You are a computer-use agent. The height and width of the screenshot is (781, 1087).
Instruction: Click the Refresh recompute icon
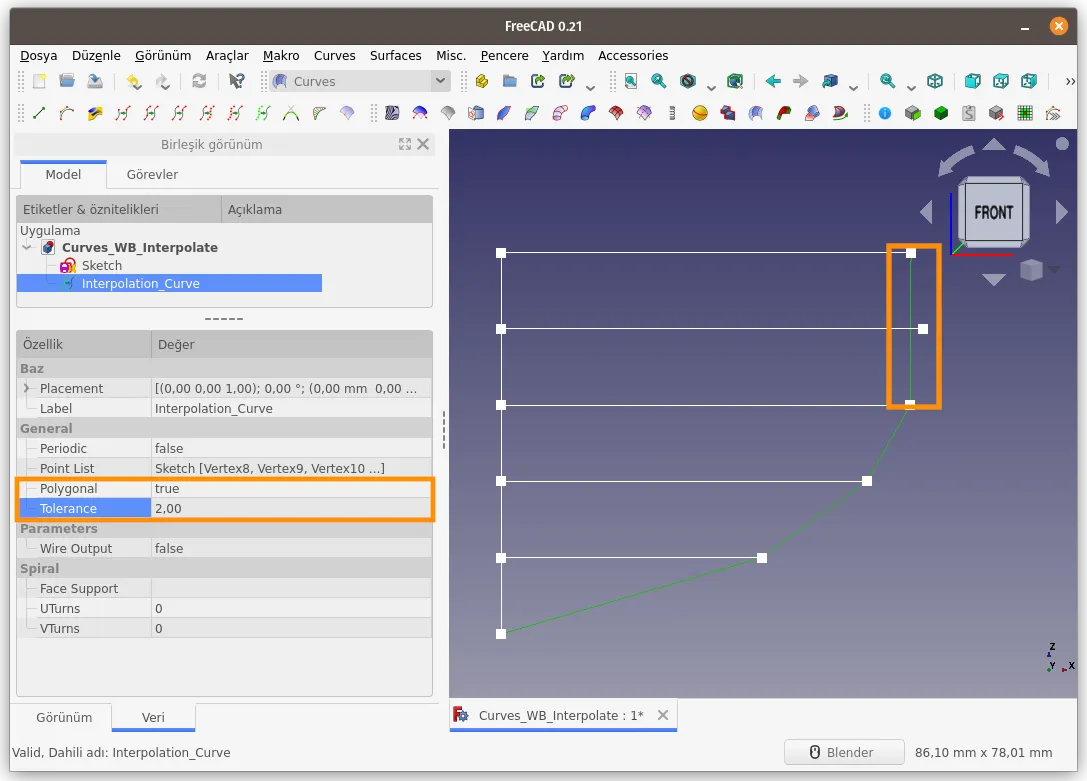pos(199,81)
